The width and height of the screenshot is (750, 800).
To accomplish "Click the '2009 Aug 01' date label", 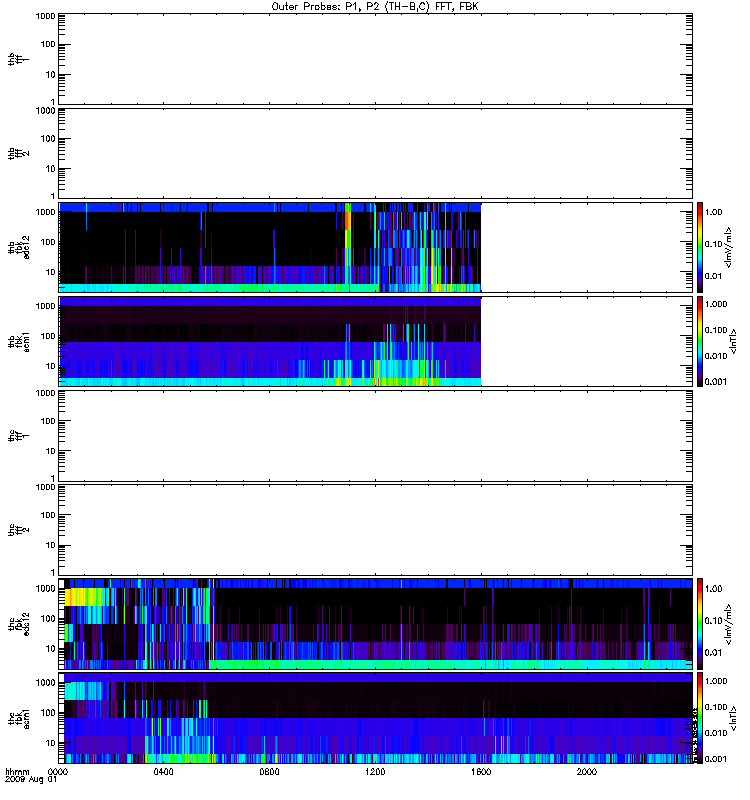I will [30, 780].
